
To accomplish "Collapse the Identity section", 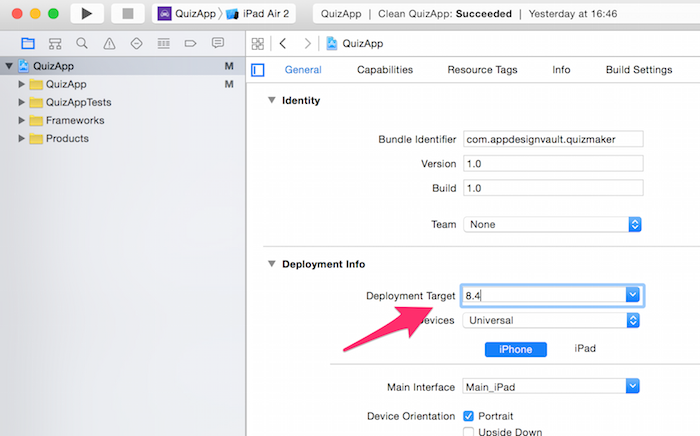I will point(271,100).
